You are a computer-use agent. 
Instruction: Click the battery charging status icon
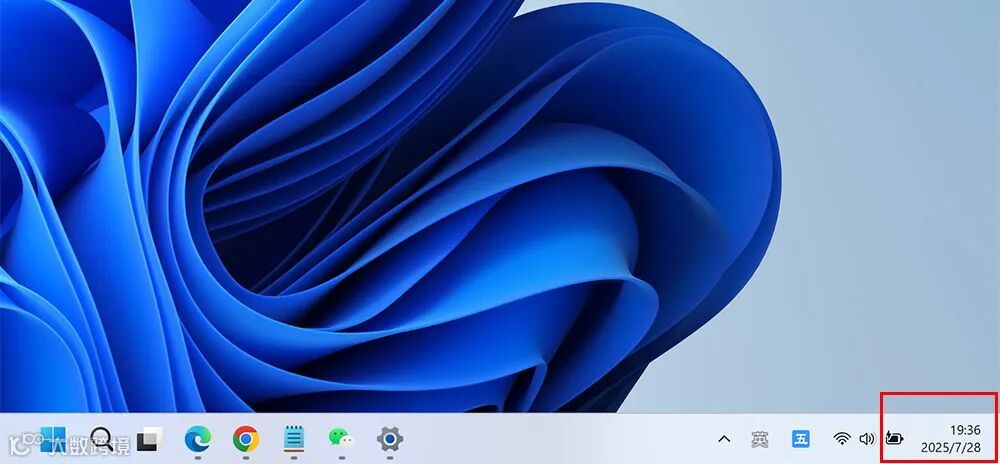pos(895,439)
